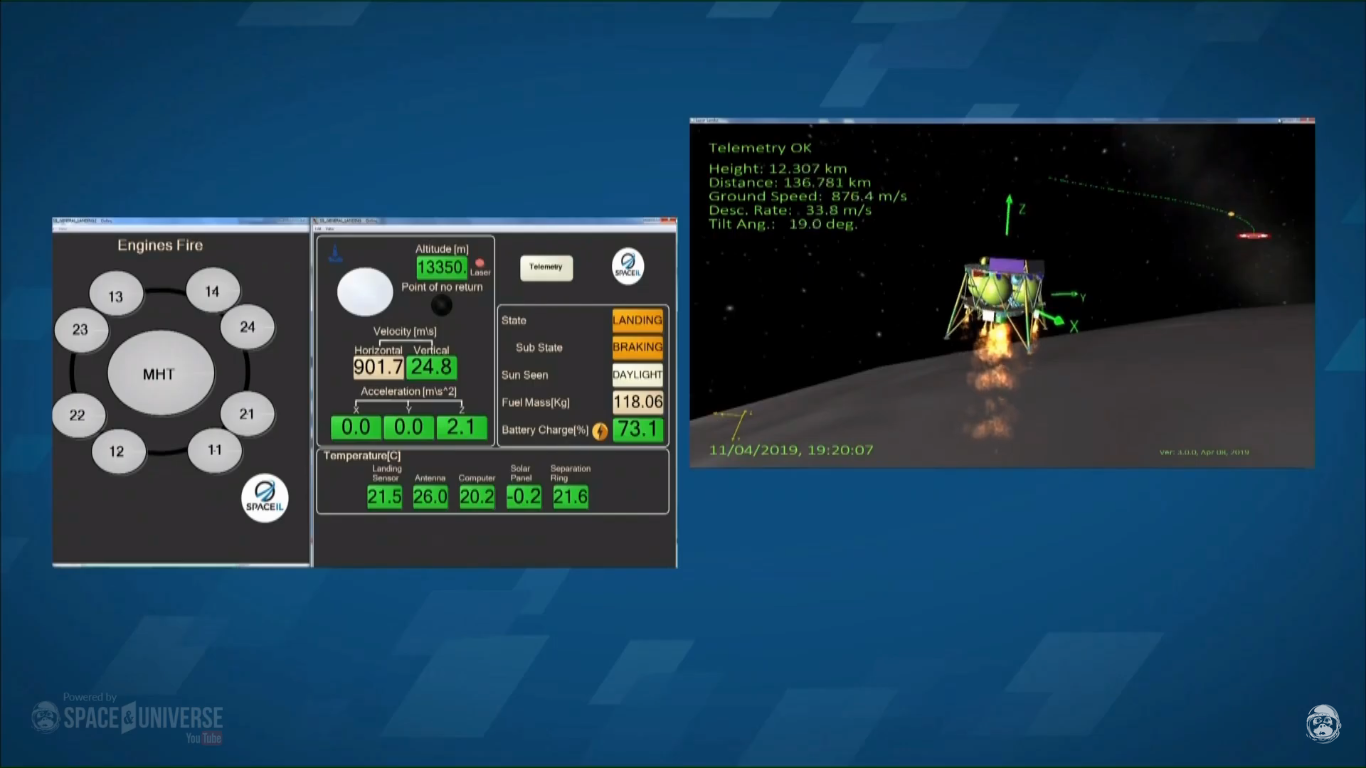Click the Point of no return label

pos(442,287)
